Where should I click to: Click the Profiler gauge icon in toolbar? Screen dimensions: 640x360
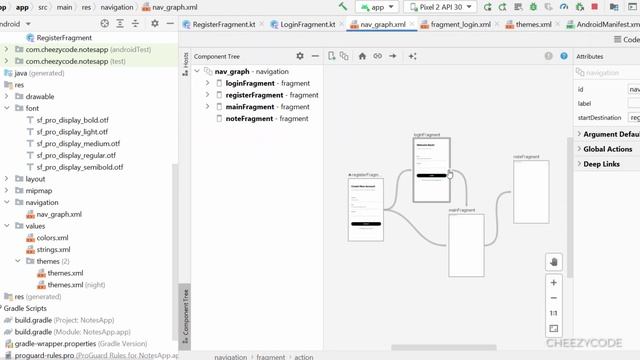pos(564,7)
